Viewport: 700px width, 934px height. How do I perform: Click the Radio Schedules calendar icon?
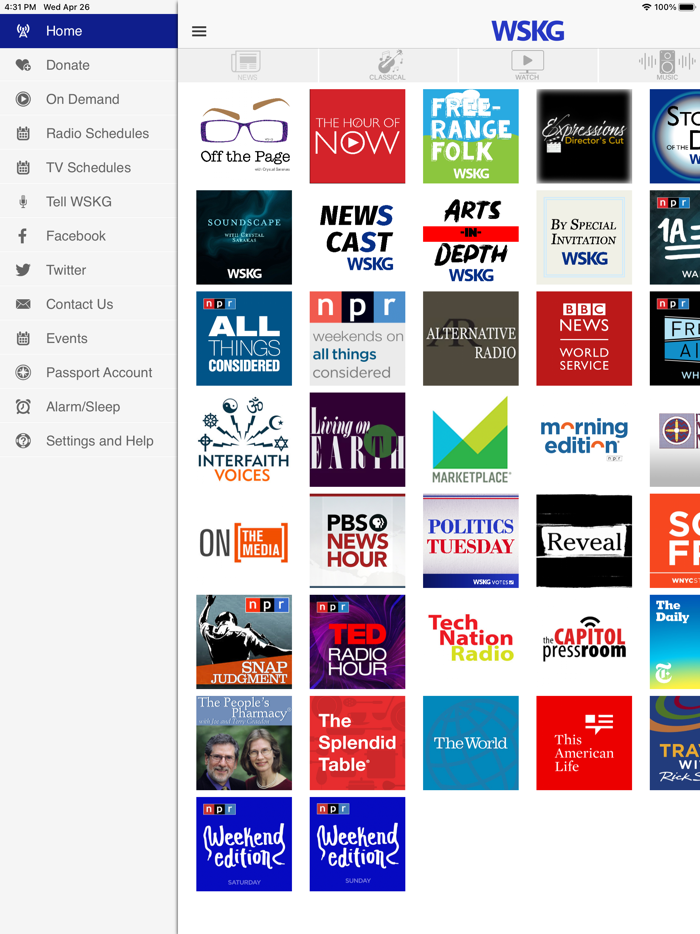23,133
